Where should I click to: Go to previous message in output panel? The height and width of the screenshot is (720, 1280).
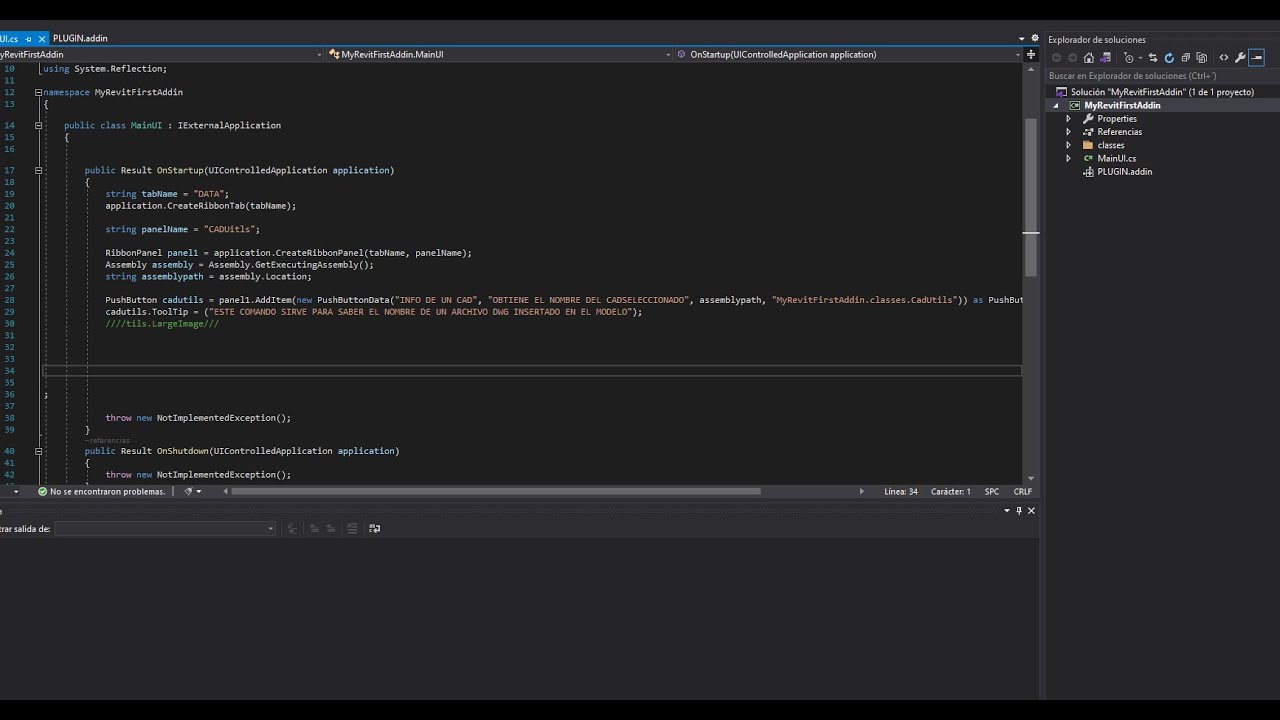(x=314, y=528)
